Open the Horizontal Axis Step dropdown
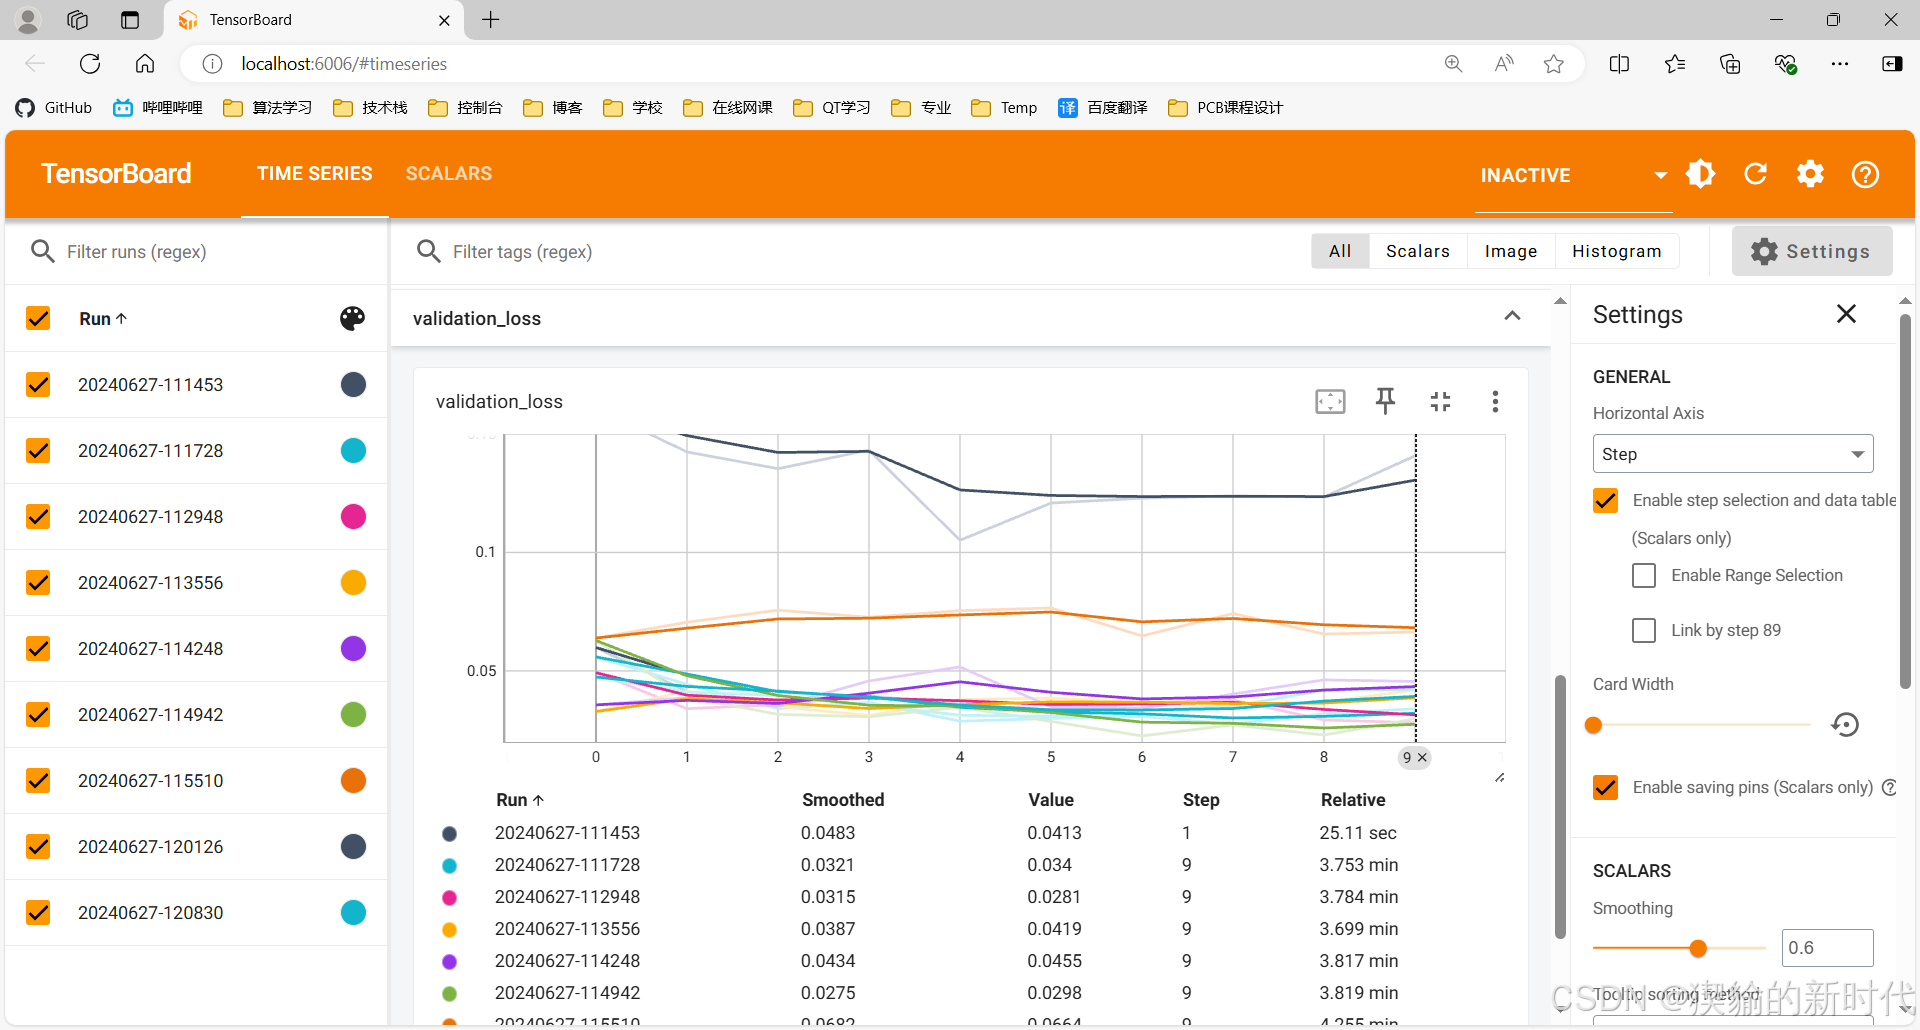 click(x=1733, y=454)
